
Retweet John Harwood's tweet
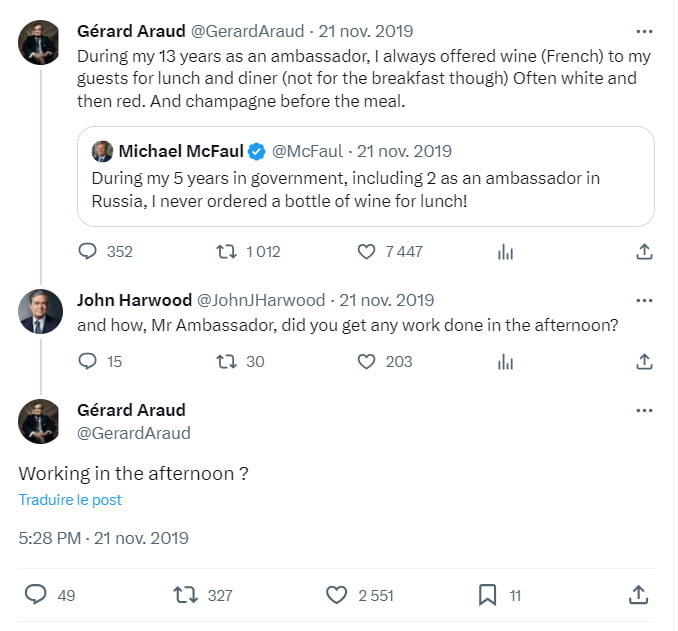point(227,361)
